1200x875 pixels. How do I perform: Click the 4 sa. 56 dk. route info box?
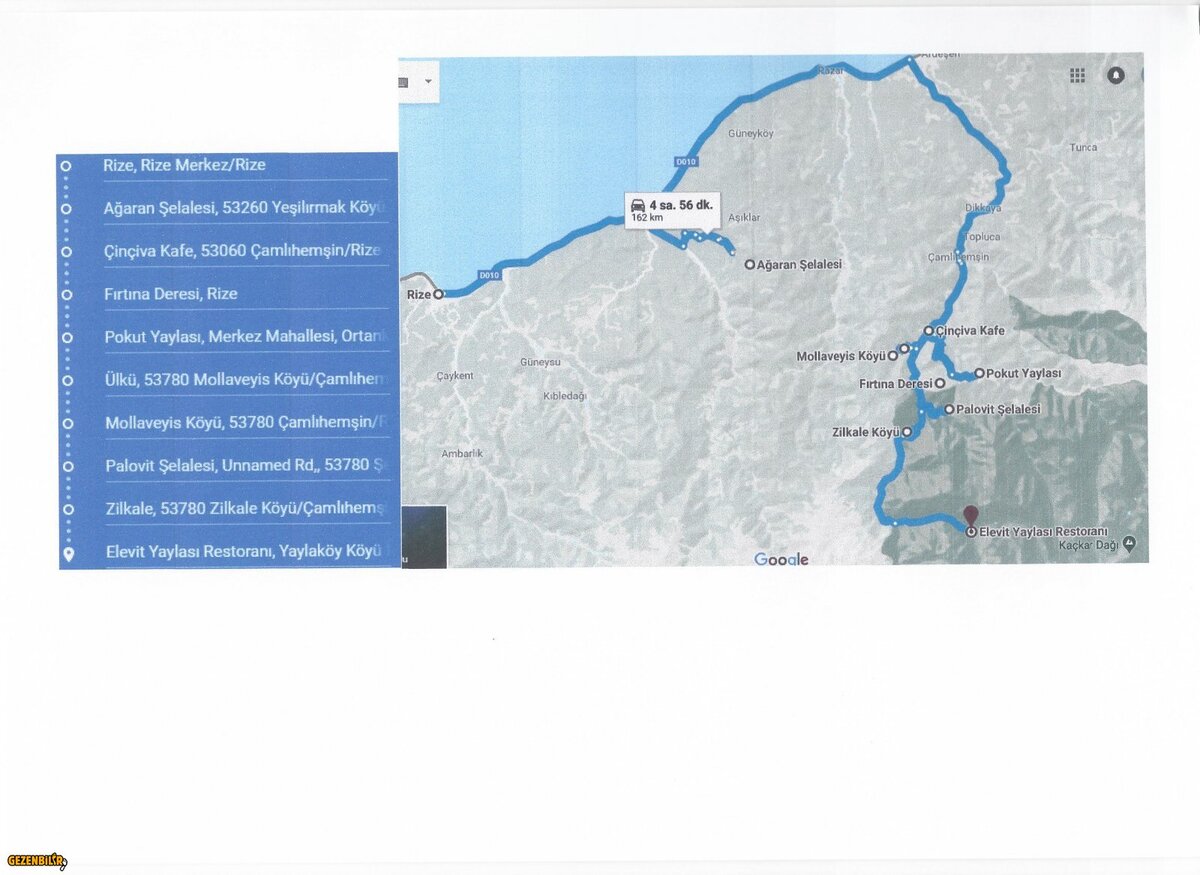[x=672, y=210]
